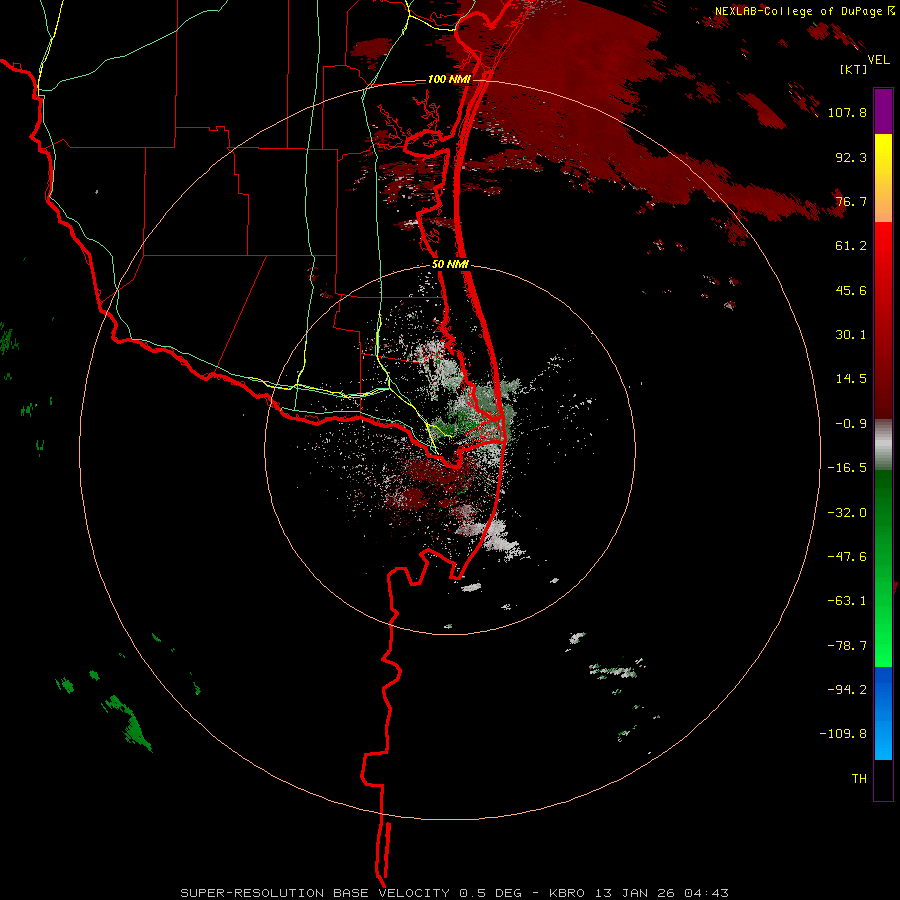
Task: Select the 30.1 scale value
Action: (851, 335)
